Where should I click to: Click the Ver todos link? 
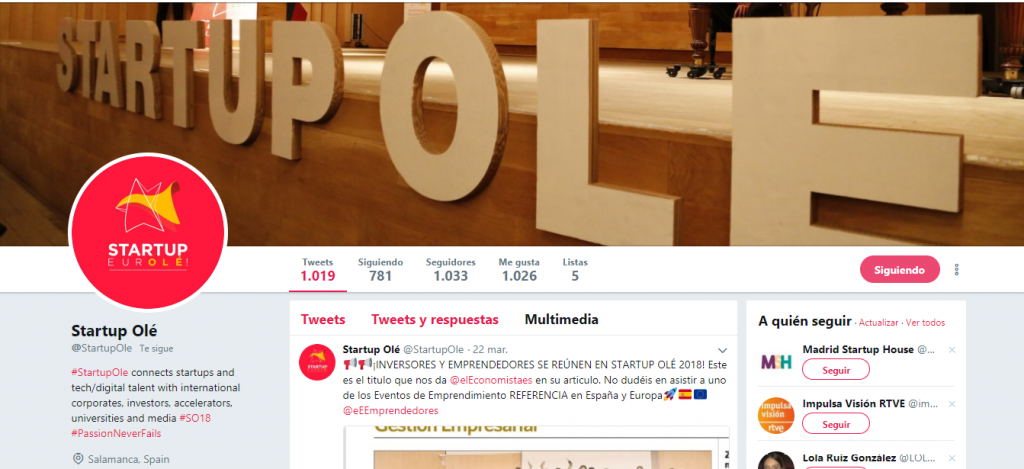(925, 323)
